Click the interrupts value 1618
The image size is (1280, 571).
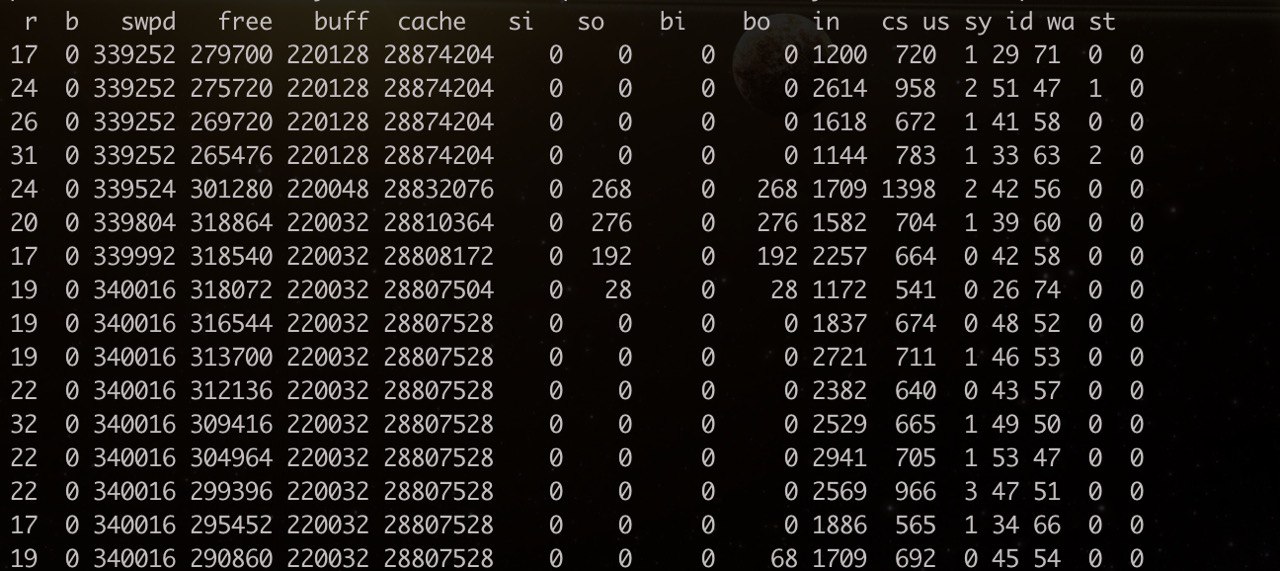pos(840,122)
